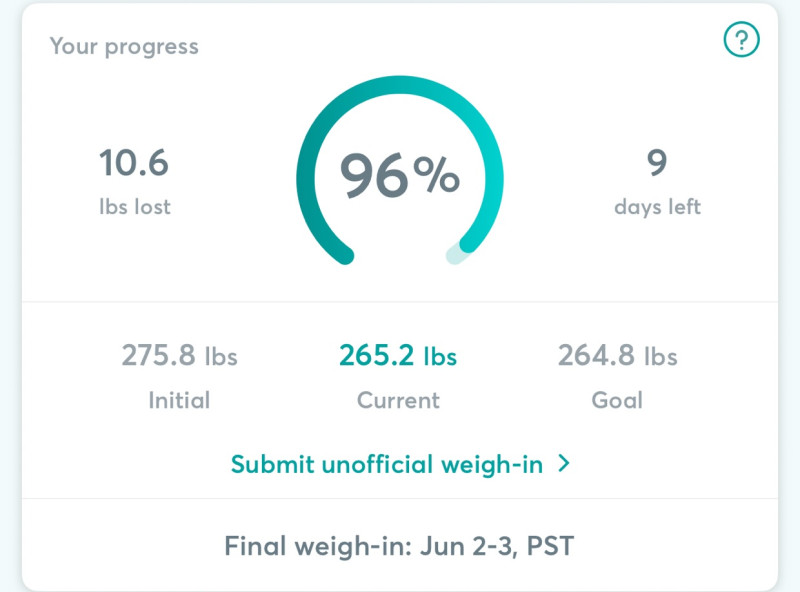The image size is (800, 592).
Task: Select the 275.8 lbs initial weight
Action: (180, 355)
